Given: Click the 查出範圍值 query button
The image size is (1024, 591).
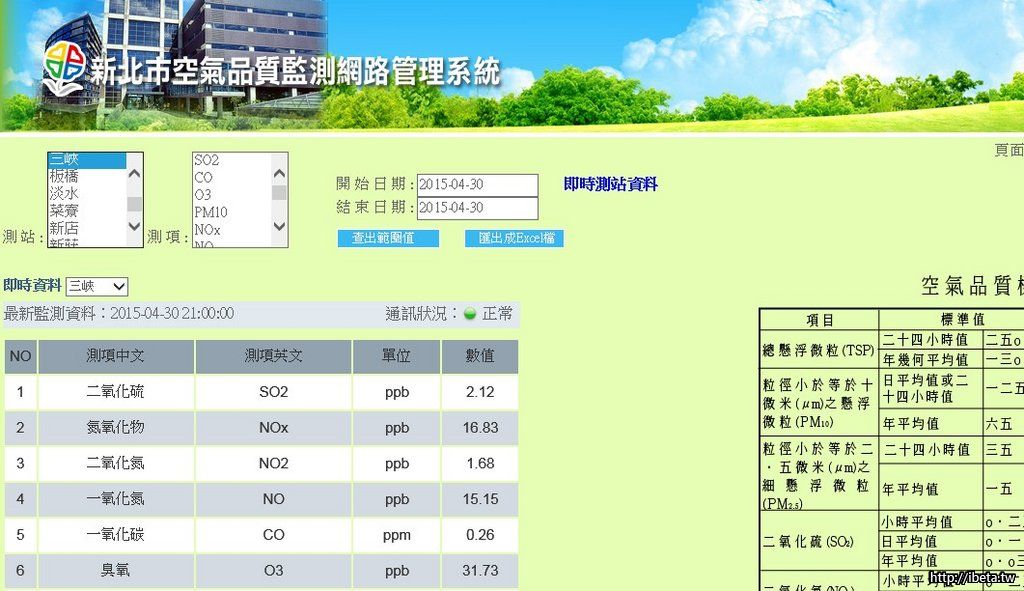Looking at the screenshot, I should [x=388, y=238].
